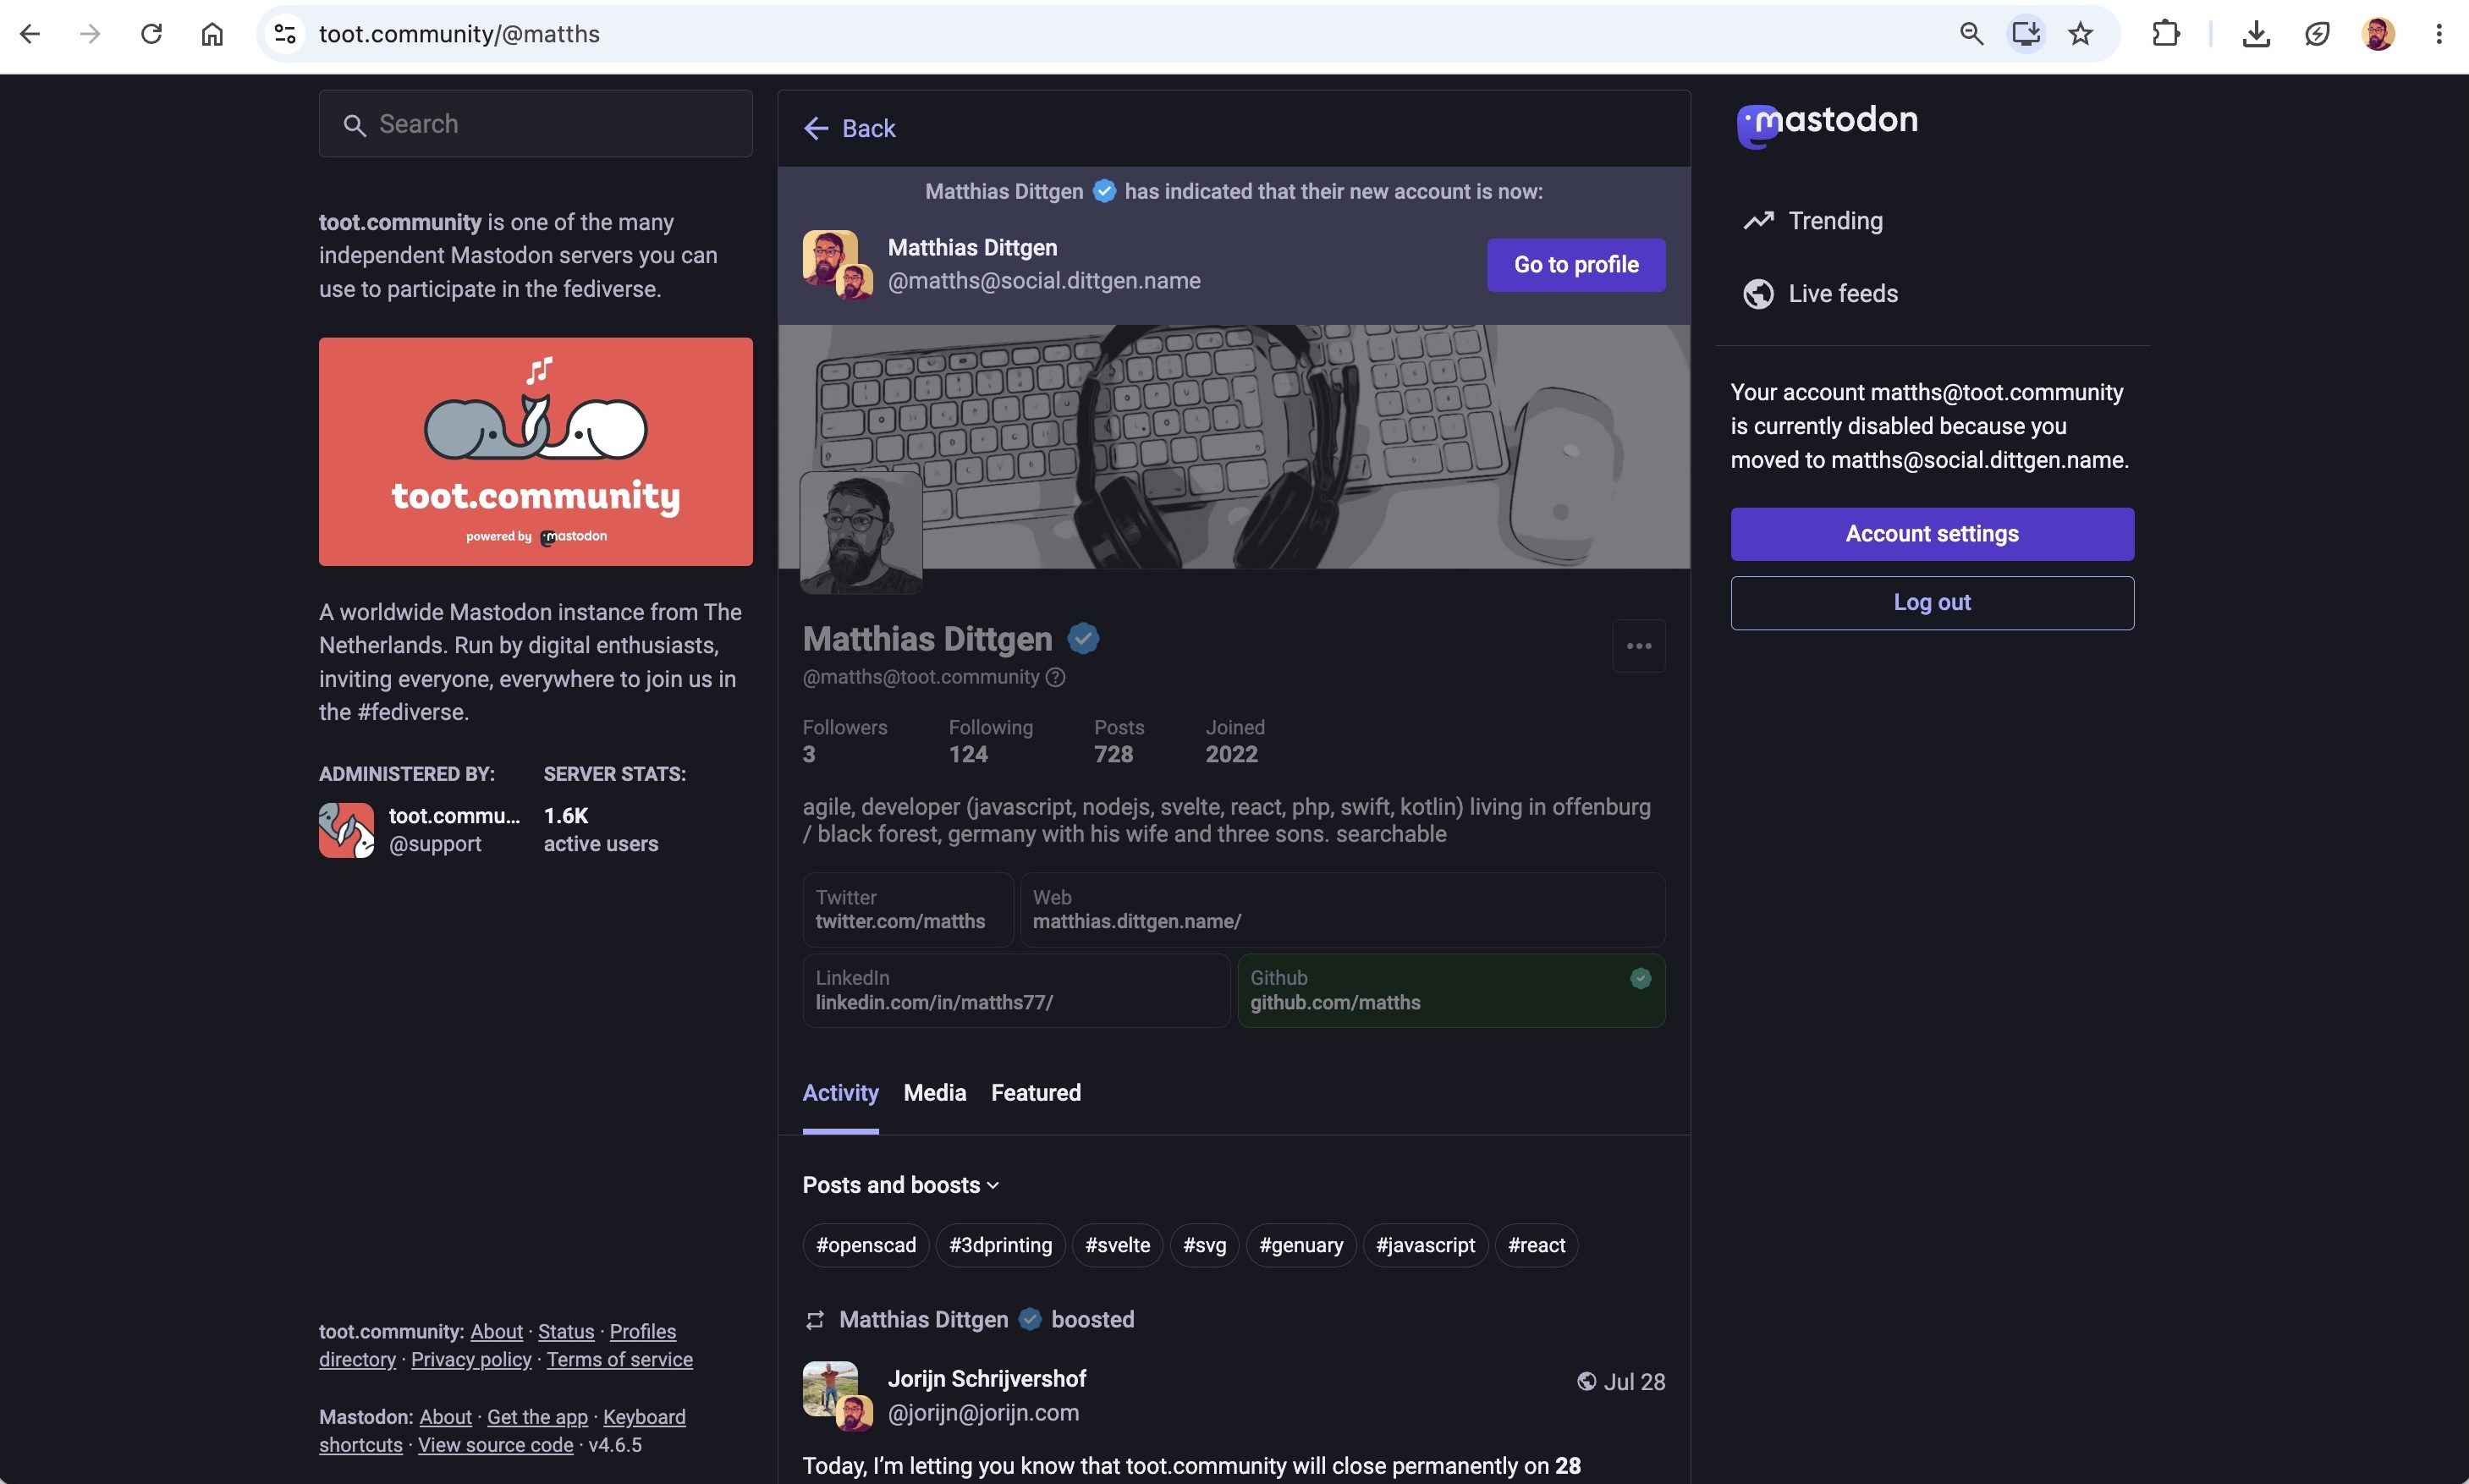
Task: Bookmark this page with the star icon
Action: point(2080,34)
